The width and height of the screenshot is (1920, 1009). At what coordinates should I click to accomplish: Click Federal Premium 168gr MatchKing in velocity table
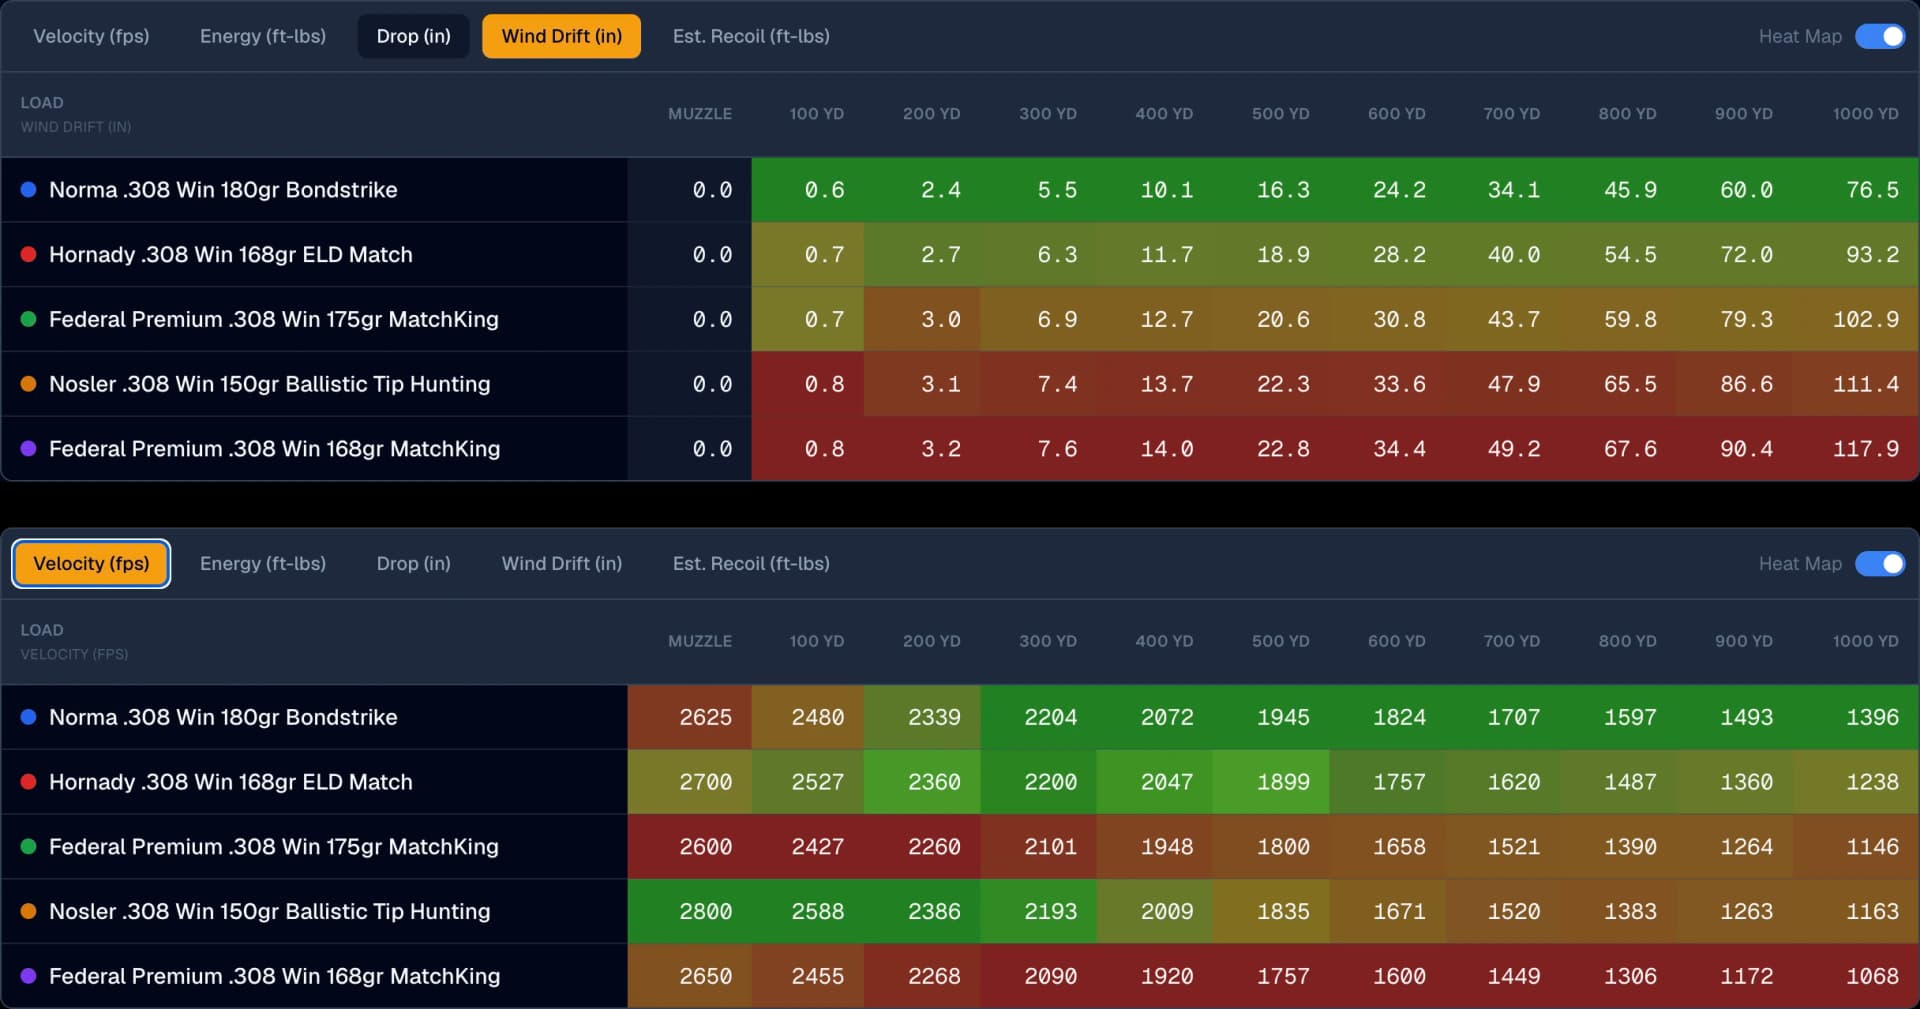275,977
